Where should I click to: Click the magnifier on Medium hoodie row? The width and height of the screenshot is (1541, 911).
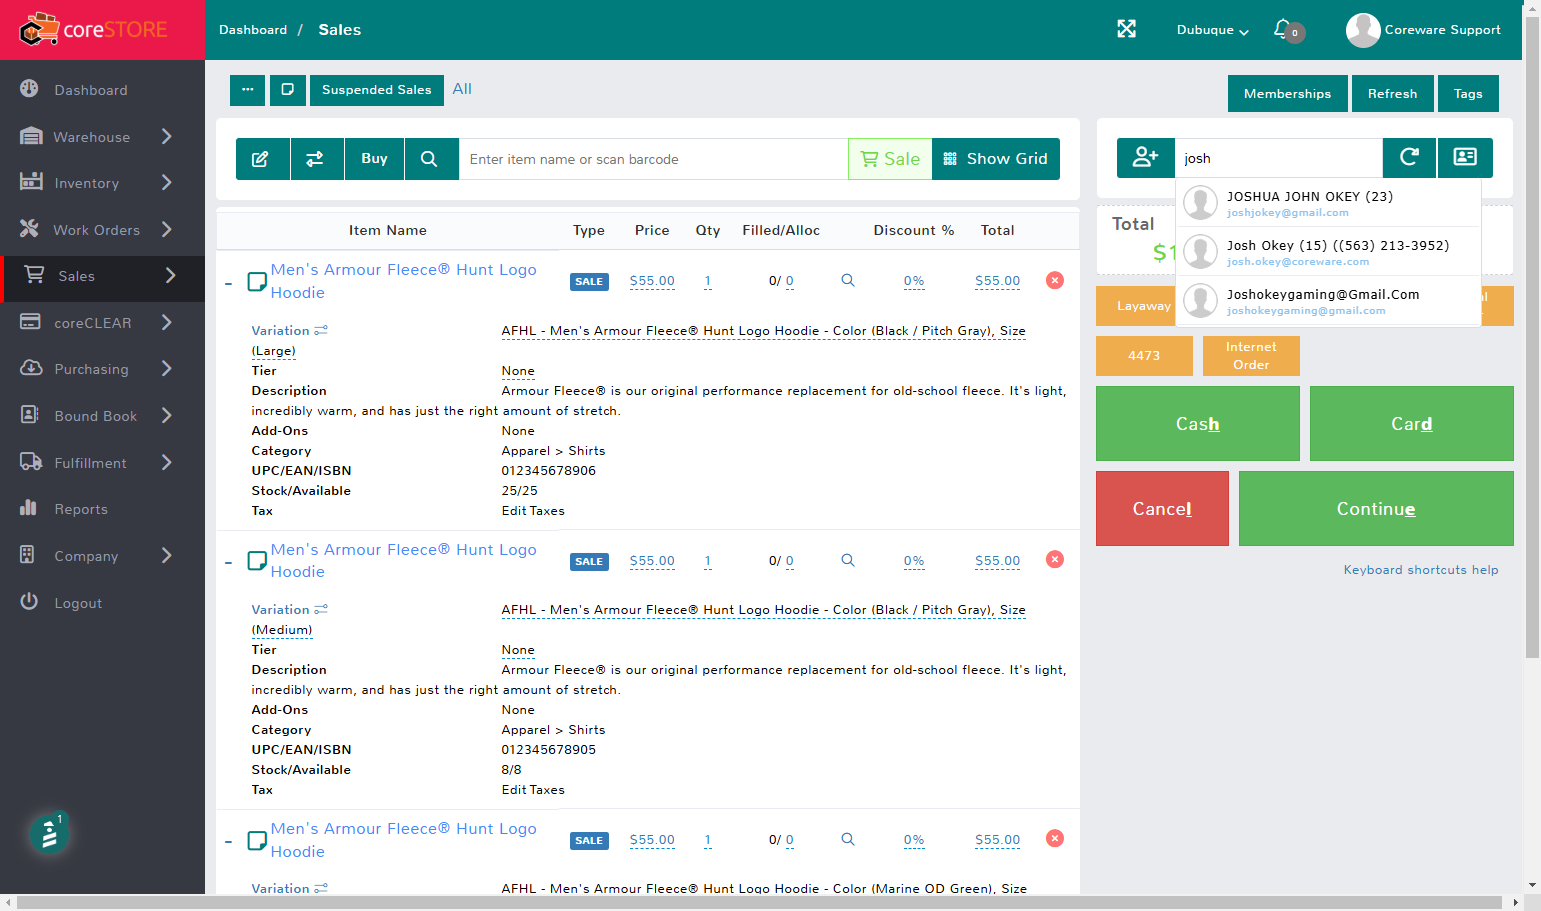pyautogui.click(x=848, y=560)
